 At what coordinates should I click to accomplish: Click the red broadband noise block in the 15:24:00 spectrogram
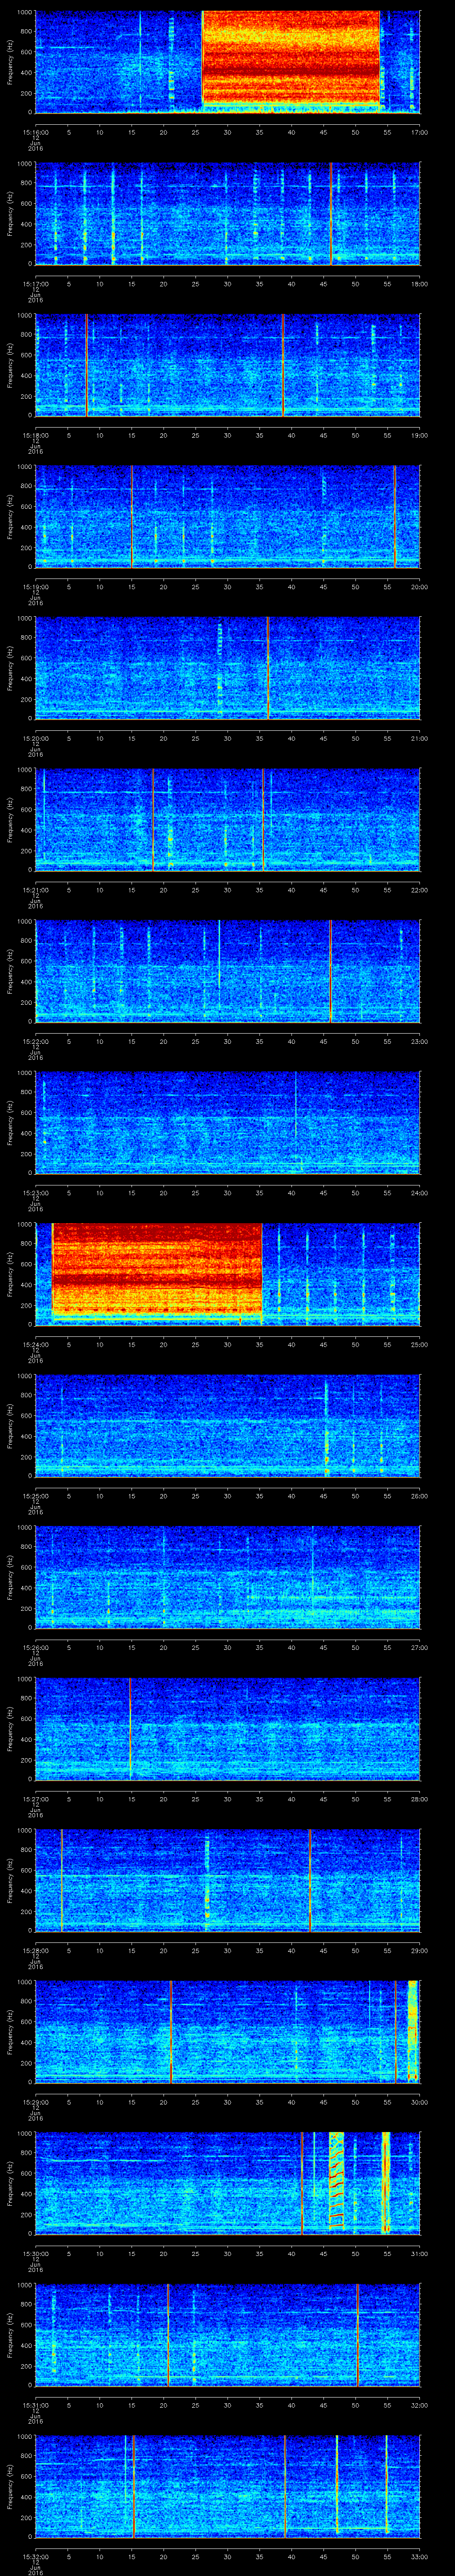click(157, 1268)
